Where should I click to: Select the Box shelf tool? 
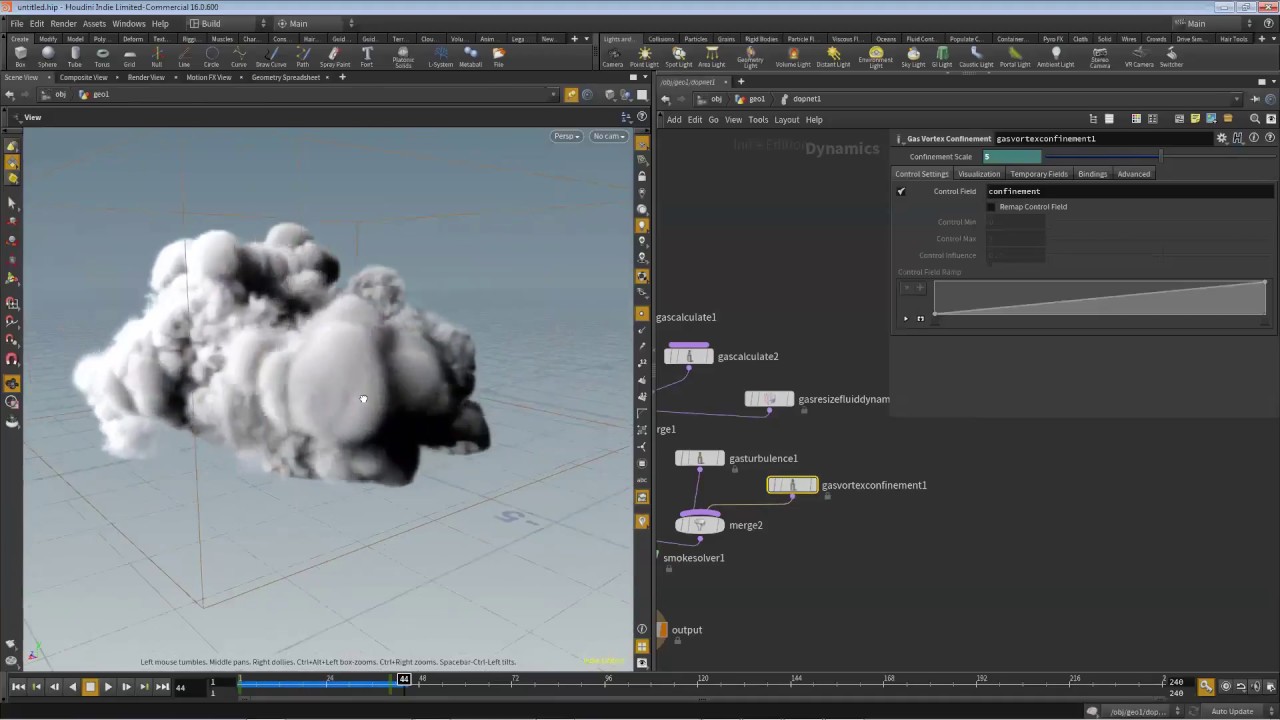20,56
